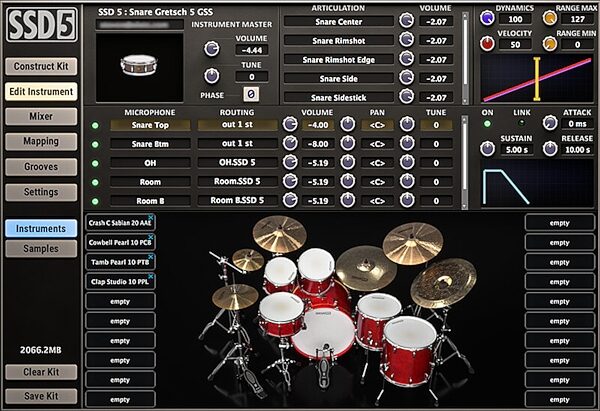This screenshot has height=411, width=600.
Task: Toggle the Phase invert button
Action: [251, 94]
